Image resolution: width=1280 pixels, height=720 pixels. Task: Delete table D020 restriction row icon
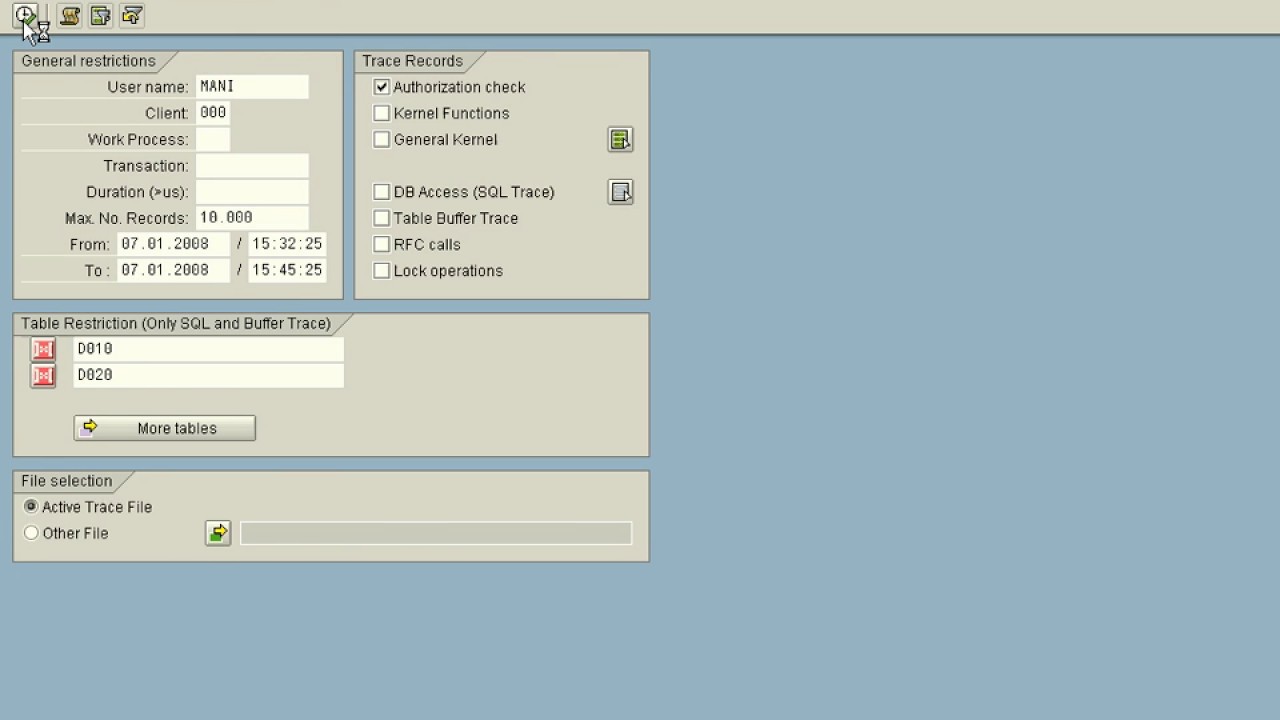(x=43, y=375)
